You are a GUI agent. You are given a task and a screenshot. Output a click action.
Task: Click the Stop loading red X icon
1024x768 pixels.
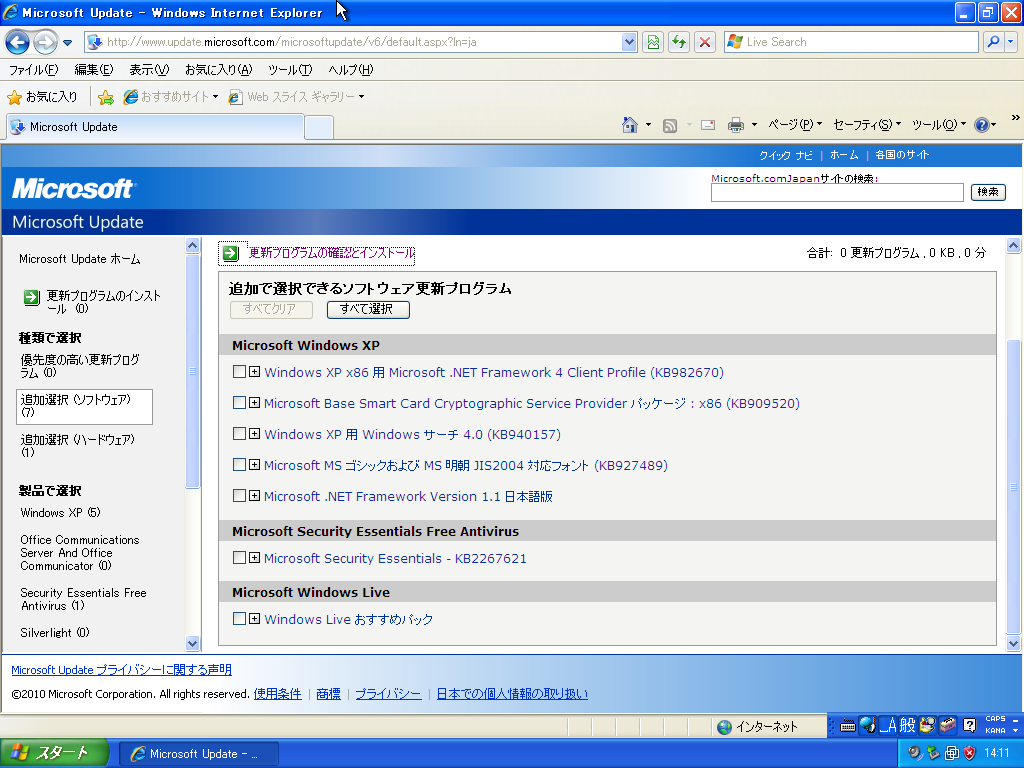click(x=705, y=42)
